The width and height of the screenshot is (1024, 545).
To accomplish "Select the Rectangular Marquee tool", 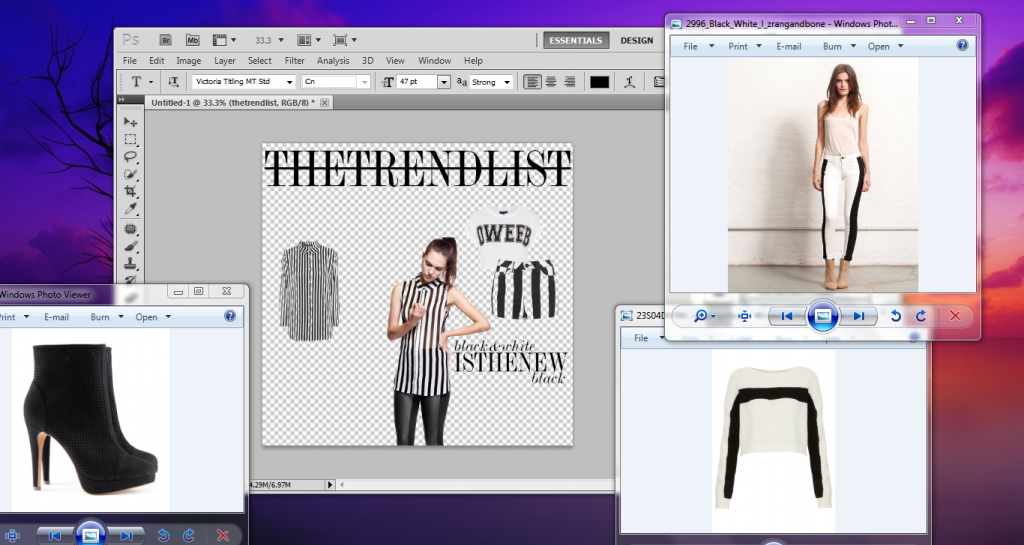I will point(131,140).
